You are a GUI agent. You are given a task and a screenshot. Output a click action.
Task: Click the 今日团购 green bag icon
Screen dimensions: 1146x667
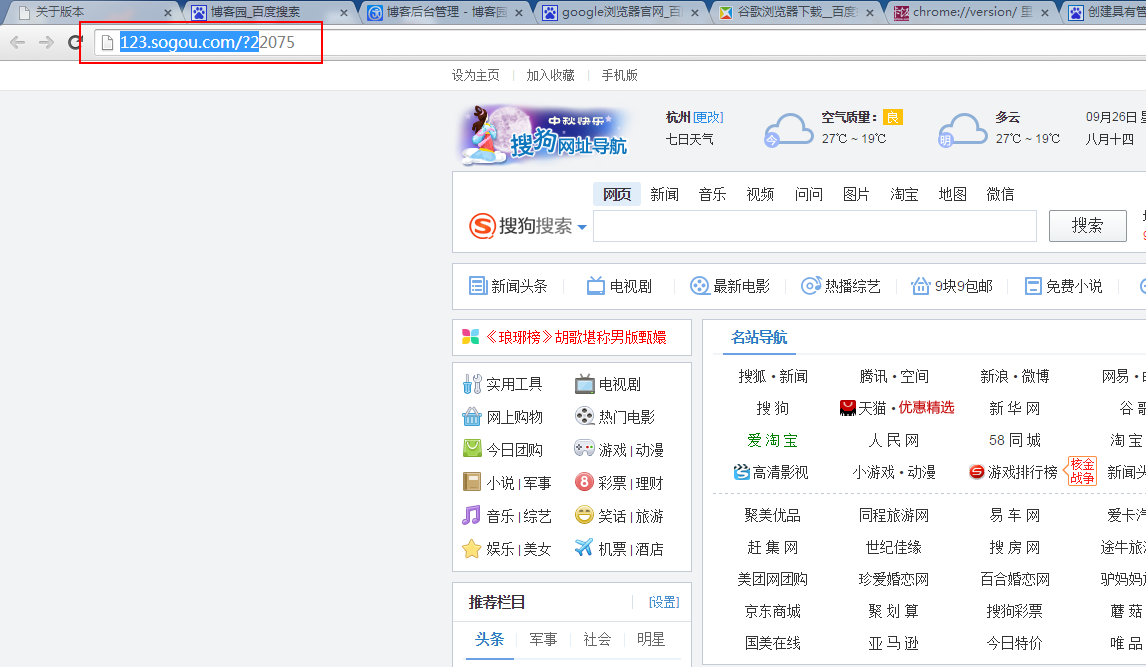[x=472, y=449]
